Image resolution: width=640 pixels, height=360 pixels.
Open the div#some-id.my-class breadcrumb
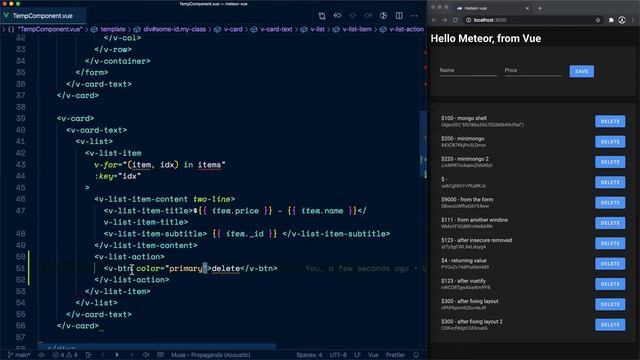[174, 29]
